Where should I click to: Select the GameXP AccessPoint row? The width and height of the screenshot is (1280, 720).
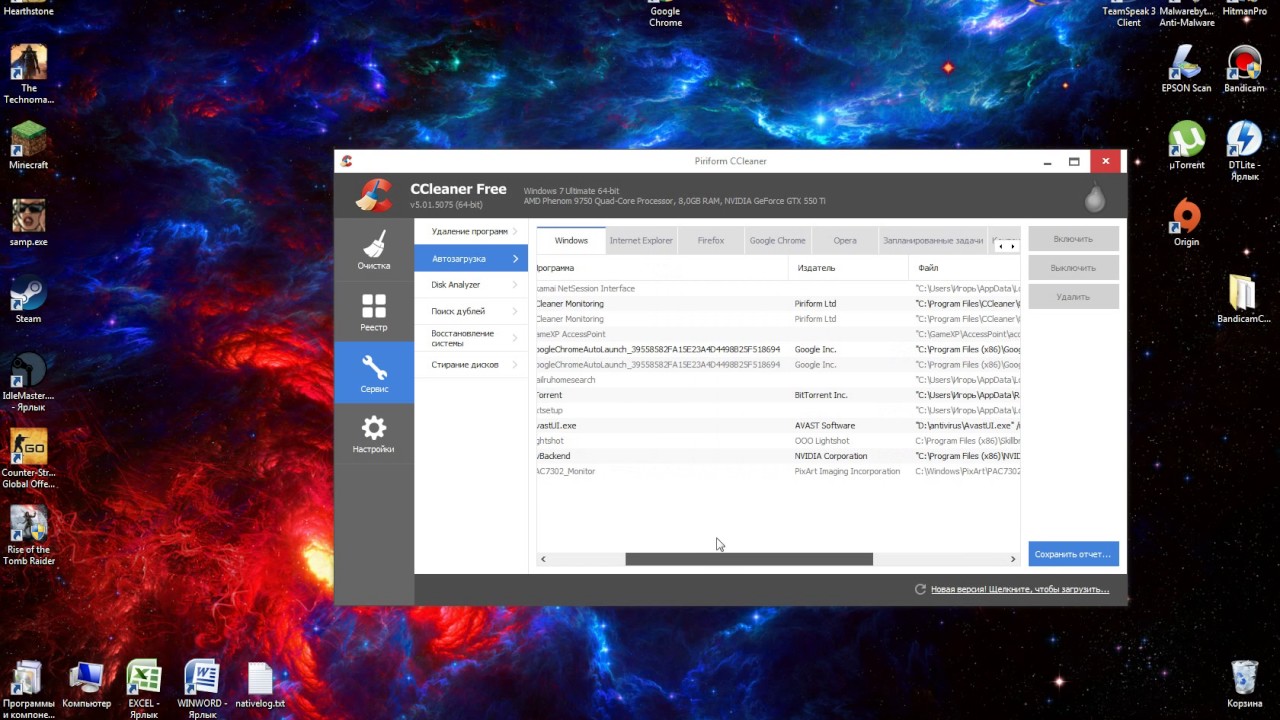[x=778, y=334]
